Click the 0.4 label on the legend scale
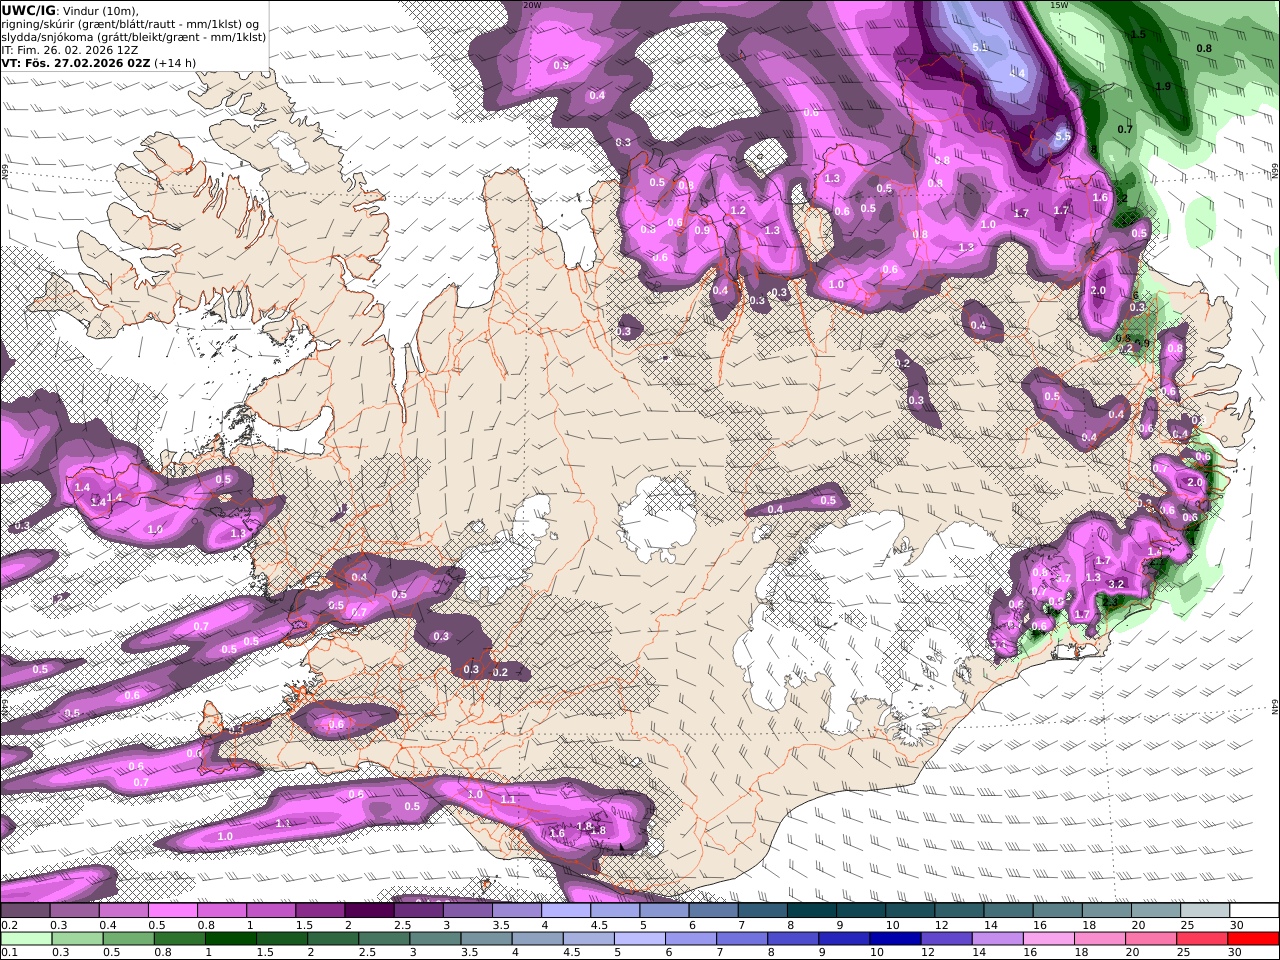 (107, 925)
